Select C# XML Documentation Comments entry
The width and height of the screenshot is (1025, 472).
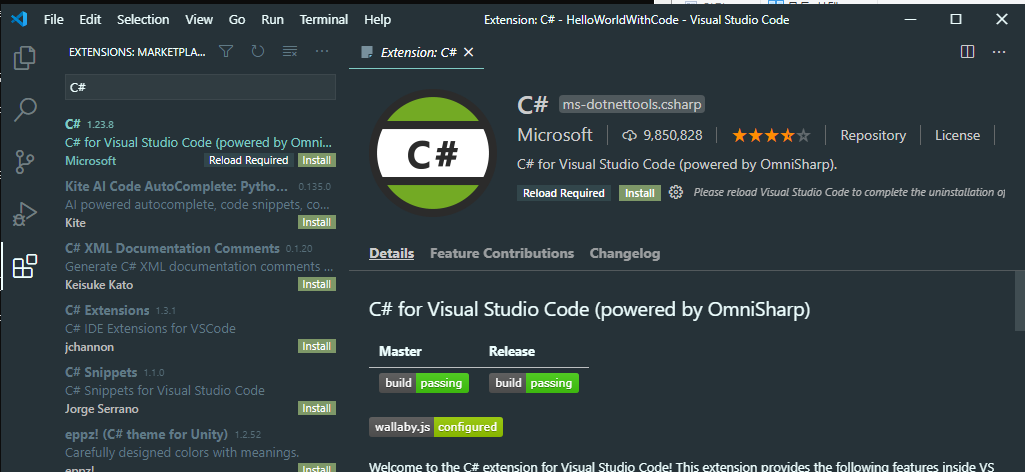[200, 266]
